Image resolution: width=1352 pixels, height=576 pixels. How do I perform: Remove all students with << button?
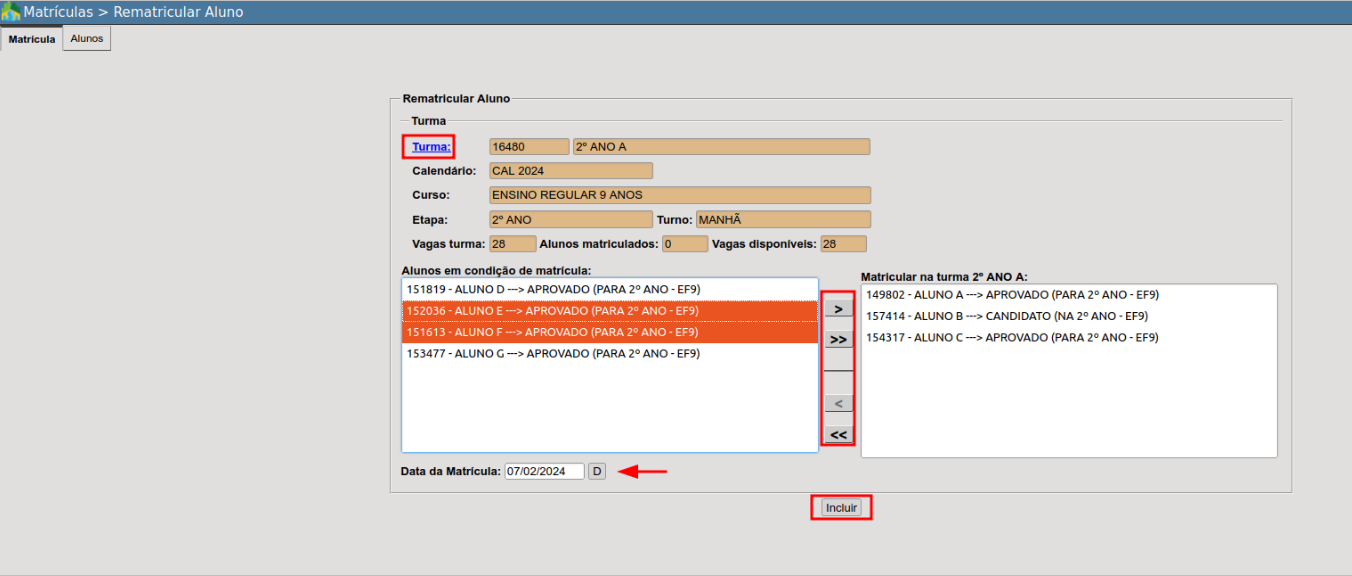838,435
